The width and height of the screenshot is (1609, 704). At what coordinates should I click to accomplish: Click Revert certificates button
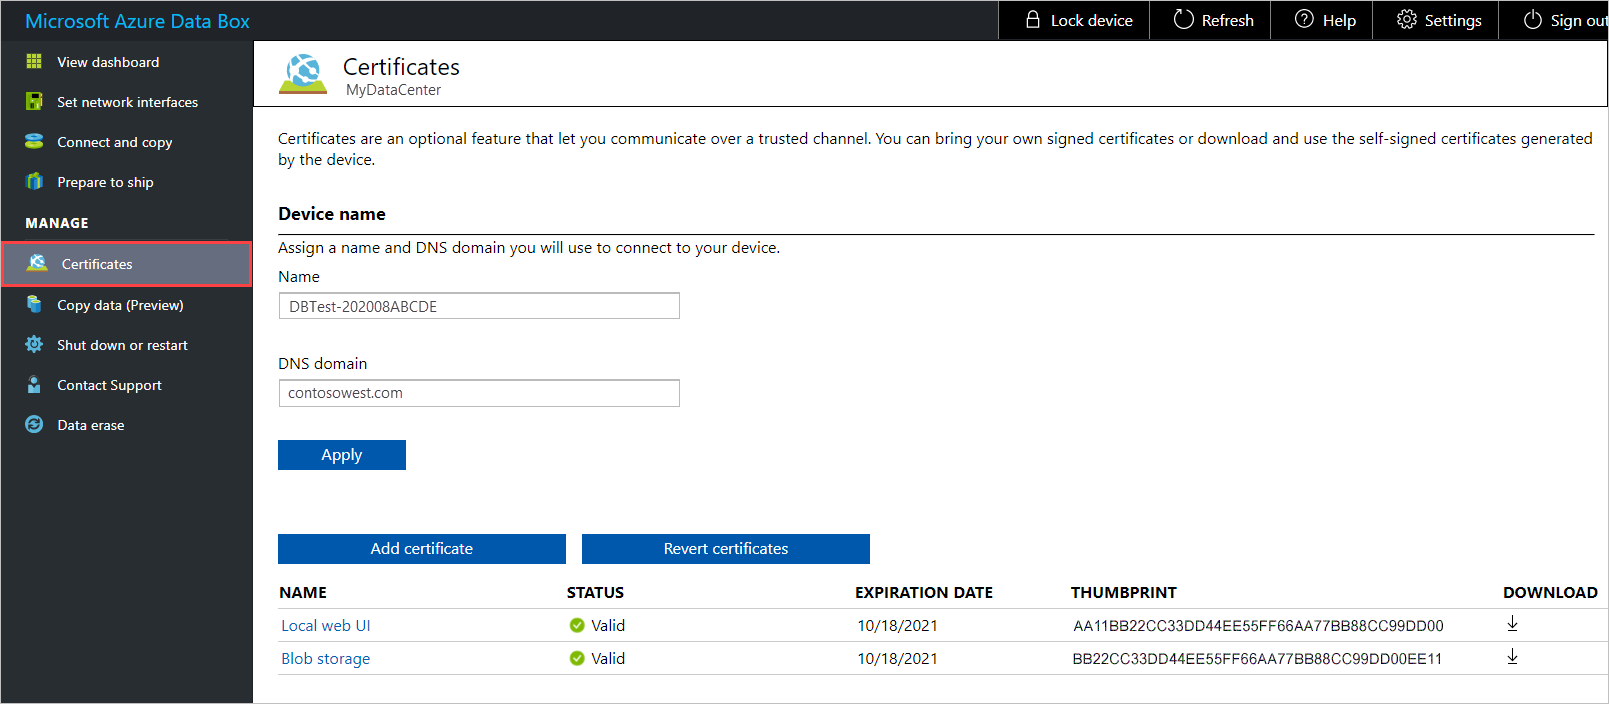point(726,549)
